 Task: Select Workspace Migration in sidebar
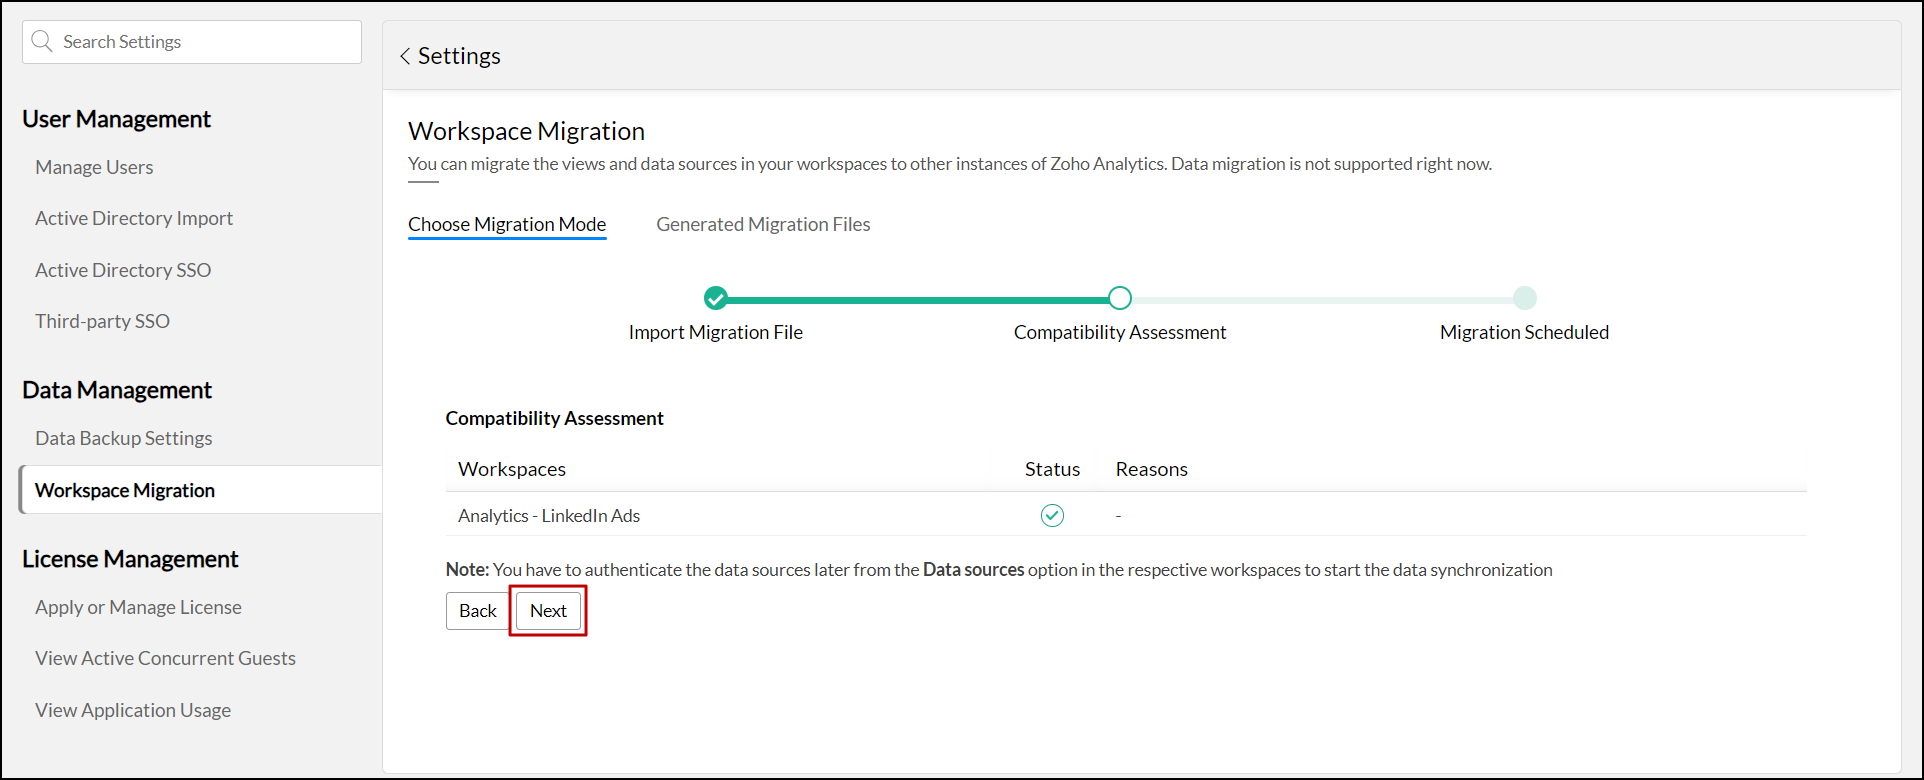(125, 490)
